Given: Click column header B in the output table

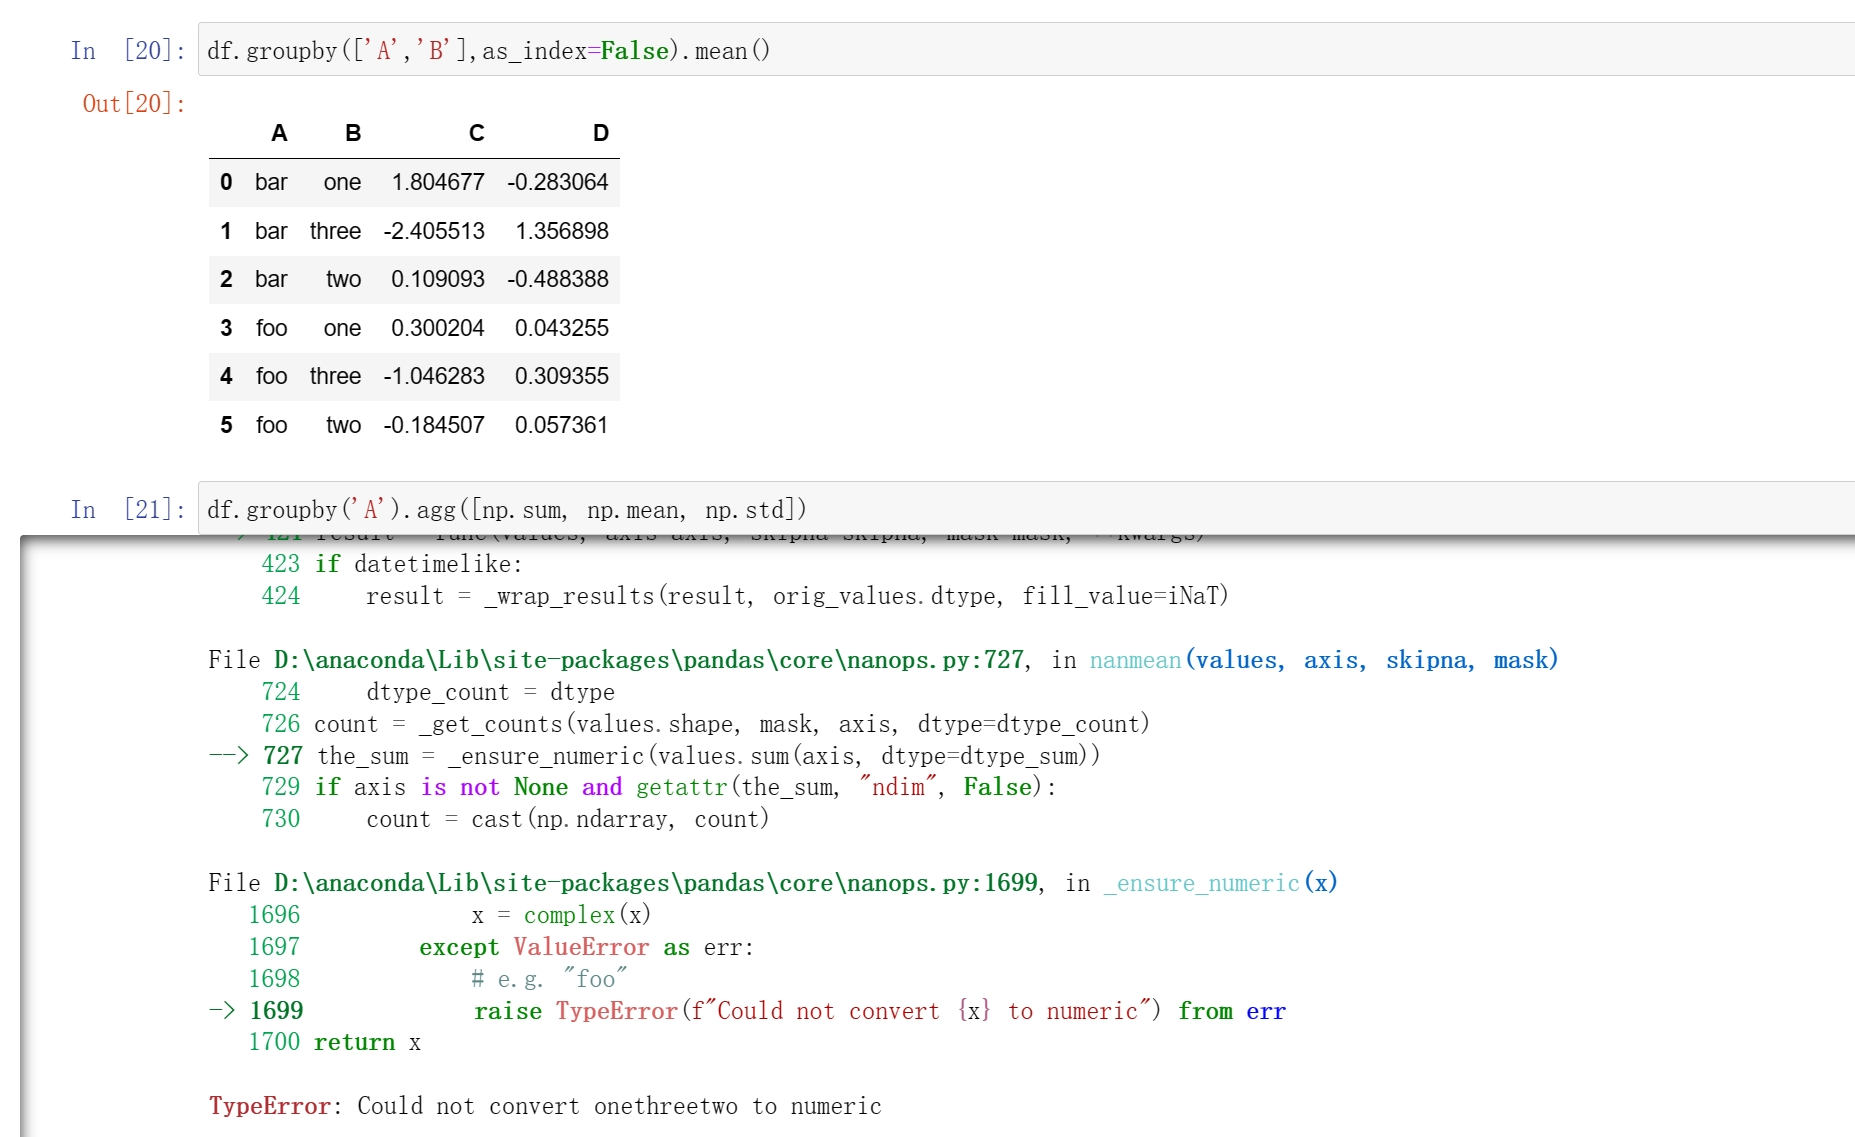Looking at the screenshot, I should pos(353,133).
